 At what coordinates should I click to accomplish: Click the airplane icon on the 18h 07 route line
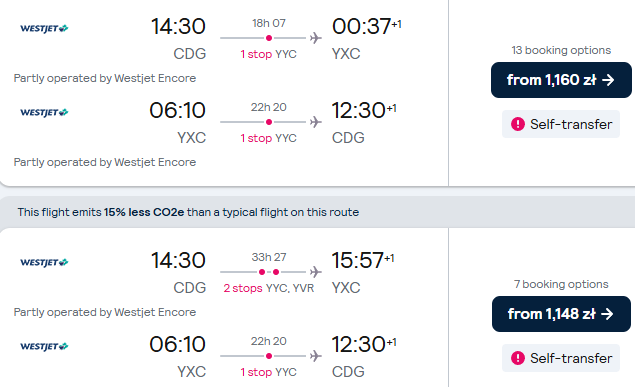point(315,38)
